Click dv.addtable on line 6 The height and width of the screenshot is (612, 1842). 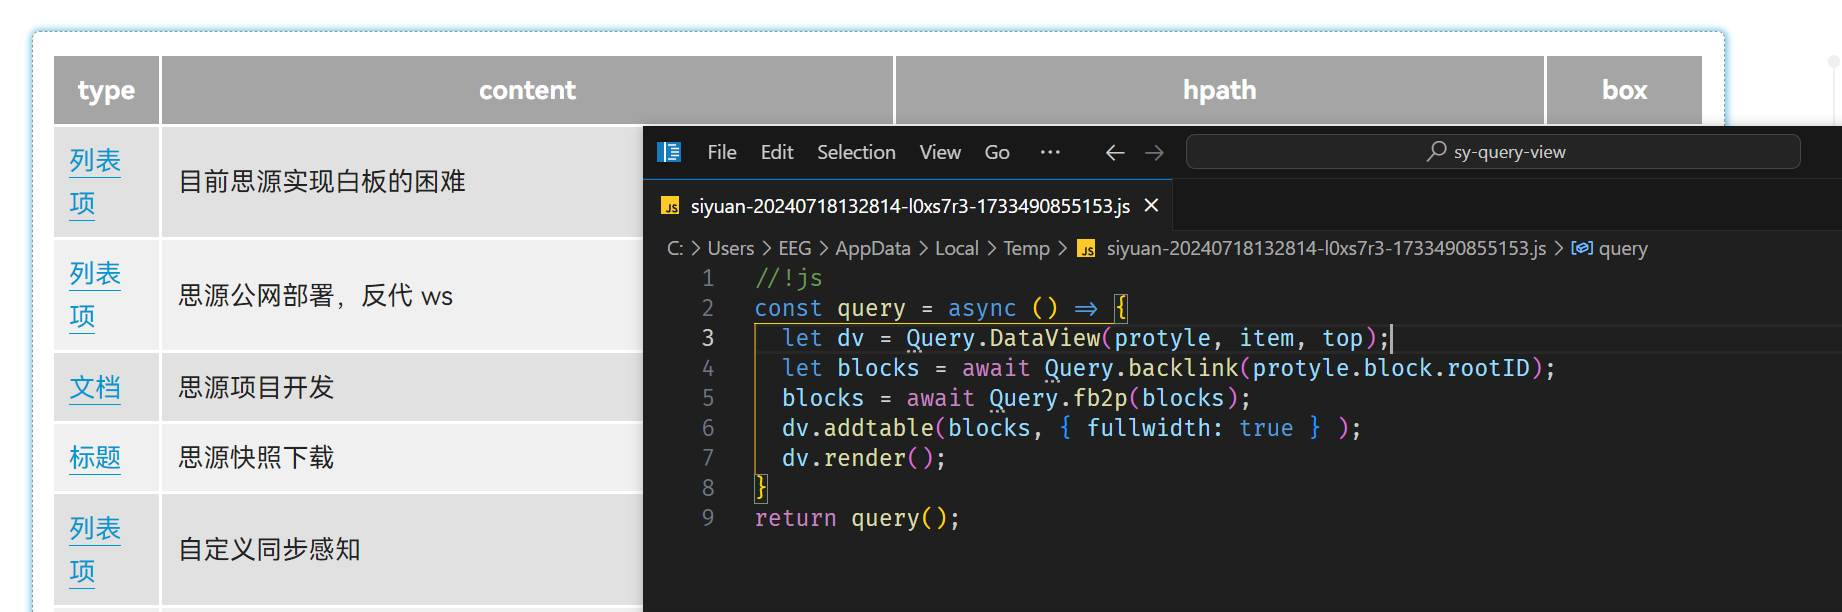pos(858,428)
